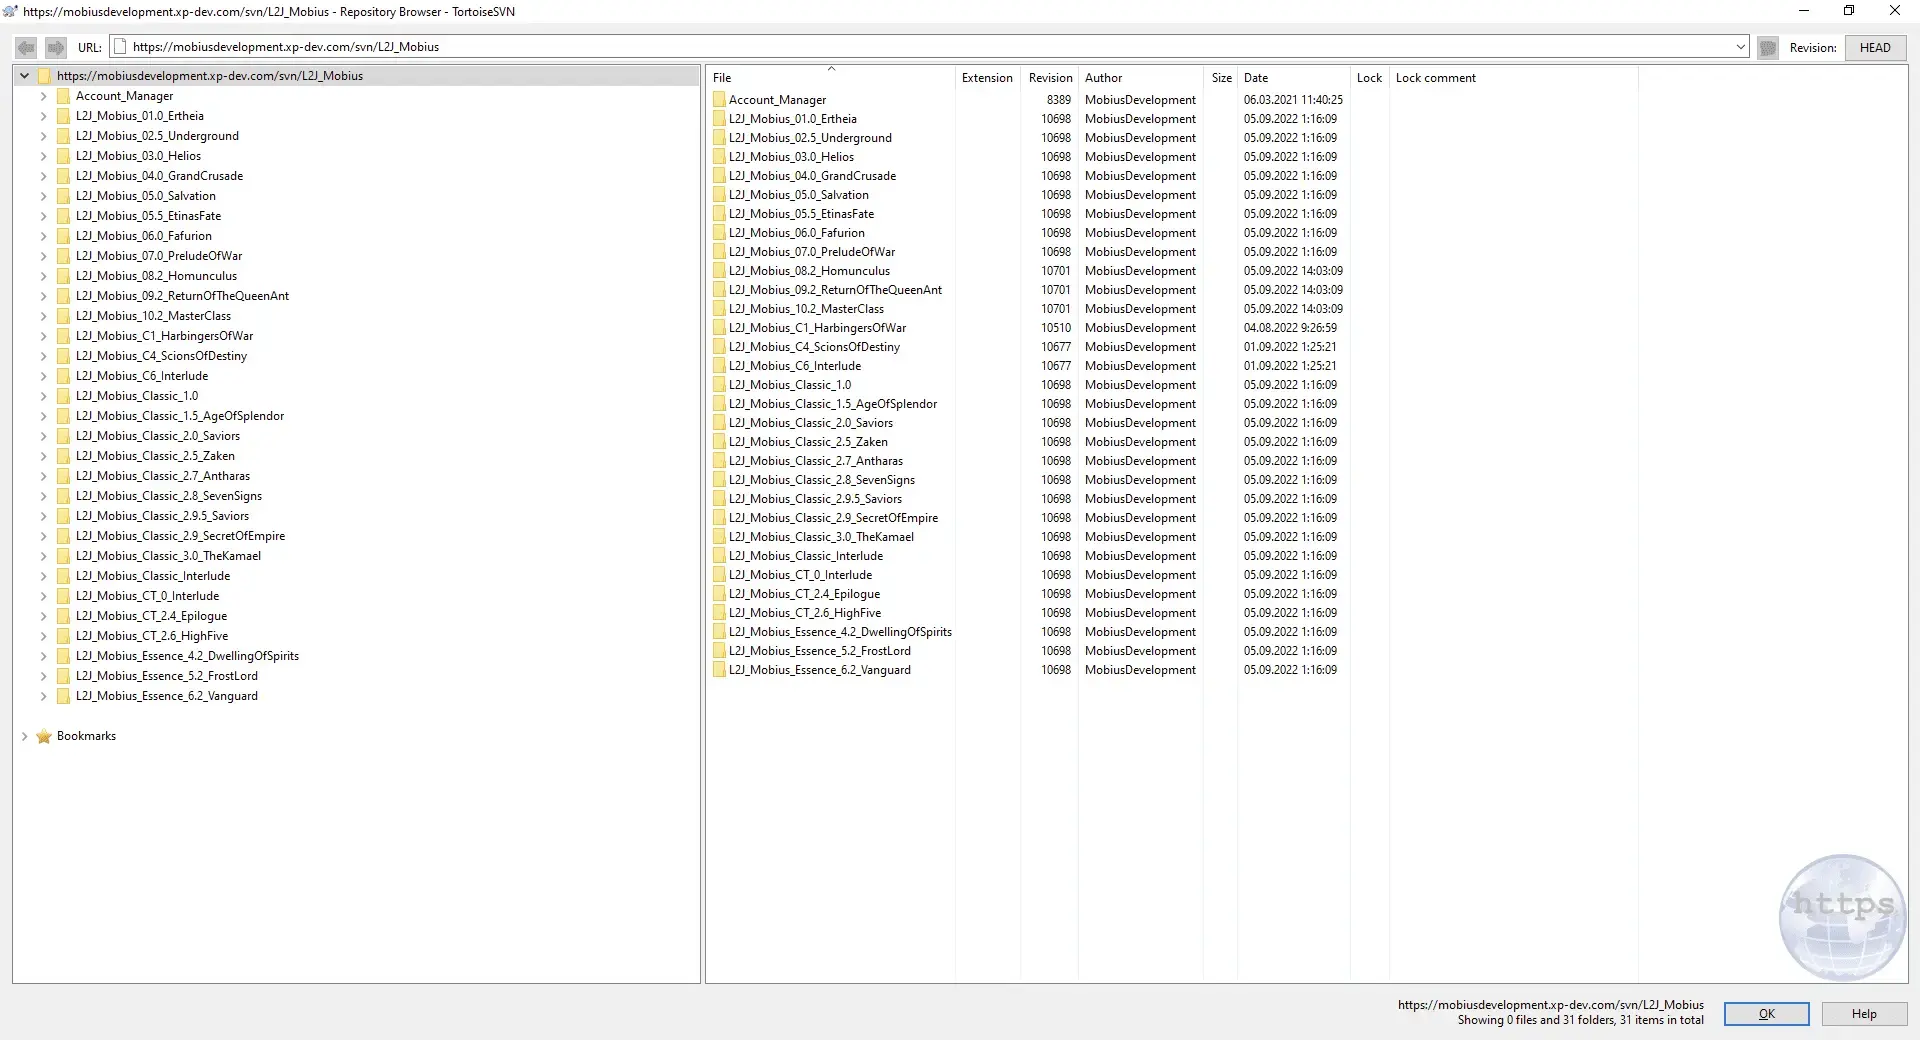Sort by the Lock comment column header
The width and height of the screenshot is (1920, 1040).
[x=1513, y=78]
